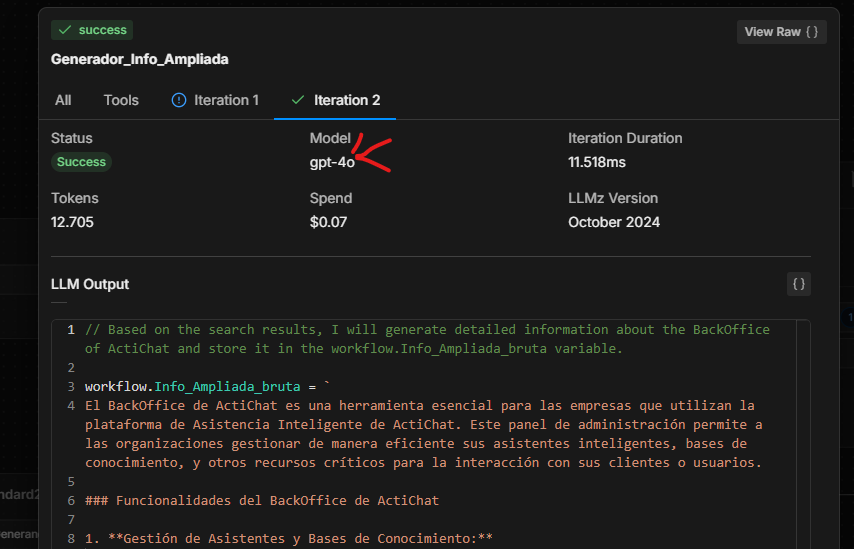
Task: Click the gpt-4o model value
Action: point(331,162)
